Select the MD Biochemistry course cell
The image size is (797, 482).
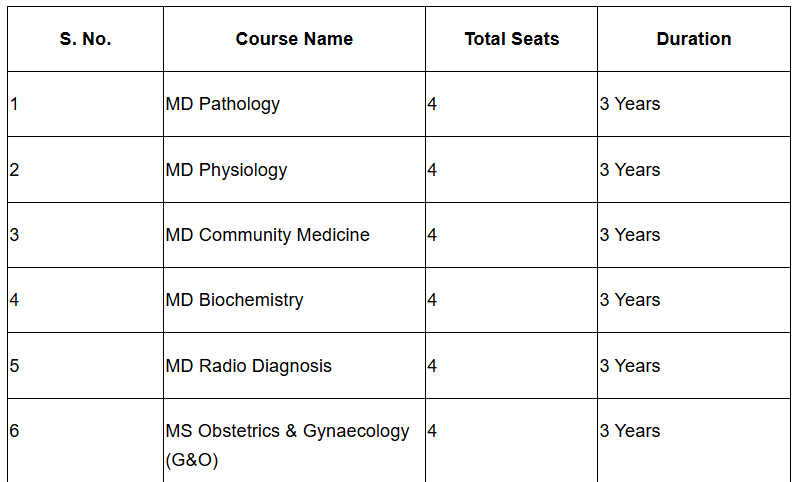pyautogui.click(x=234, y=300)
